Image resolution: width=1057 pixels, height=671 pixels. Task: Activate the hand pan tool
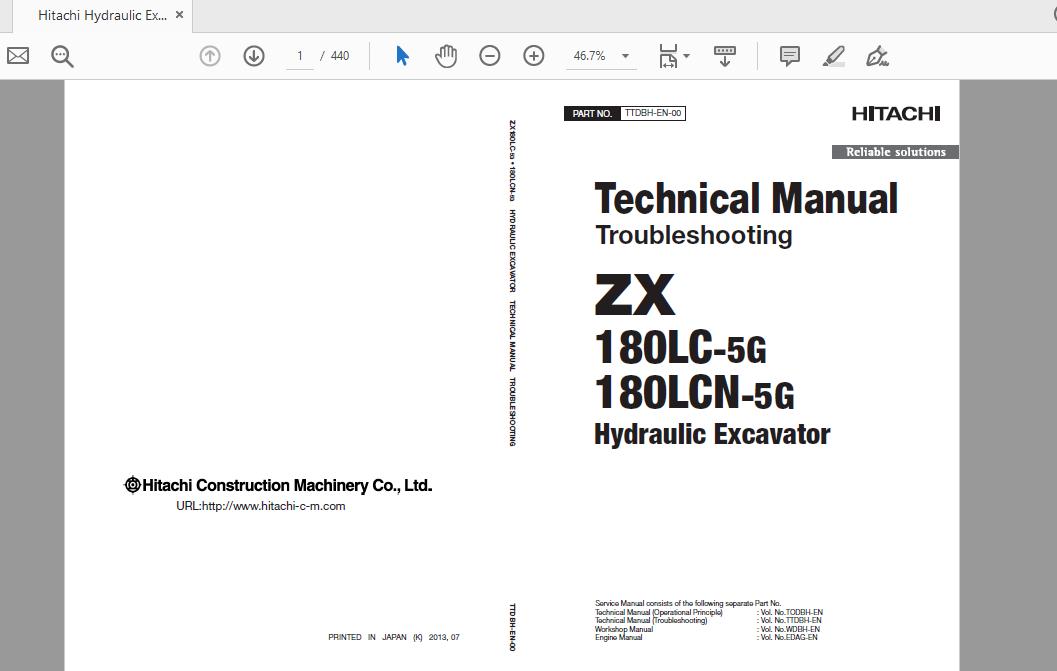(x=446, y=56)
